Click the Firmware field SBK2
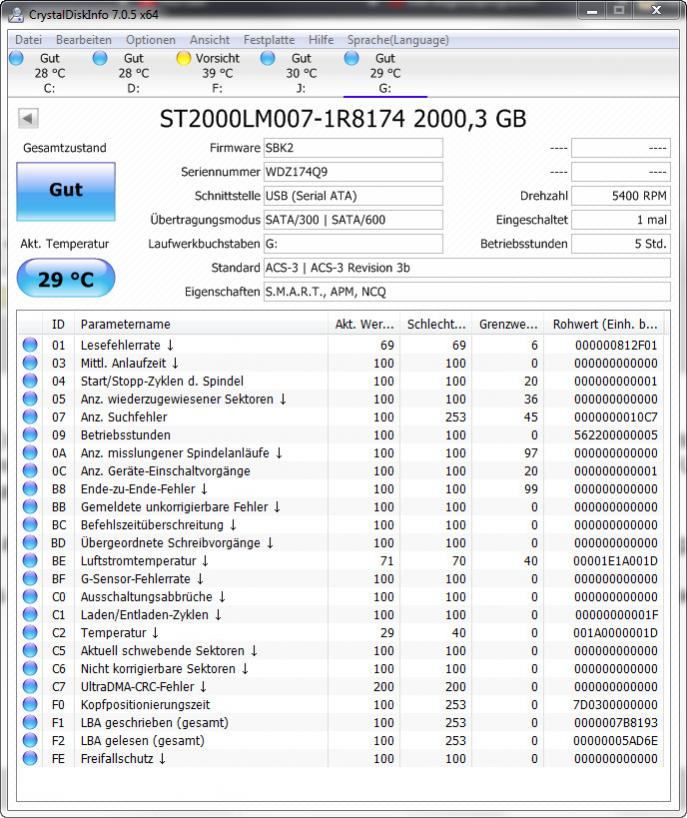Screen dimensions: 687x818 point(353,148)
